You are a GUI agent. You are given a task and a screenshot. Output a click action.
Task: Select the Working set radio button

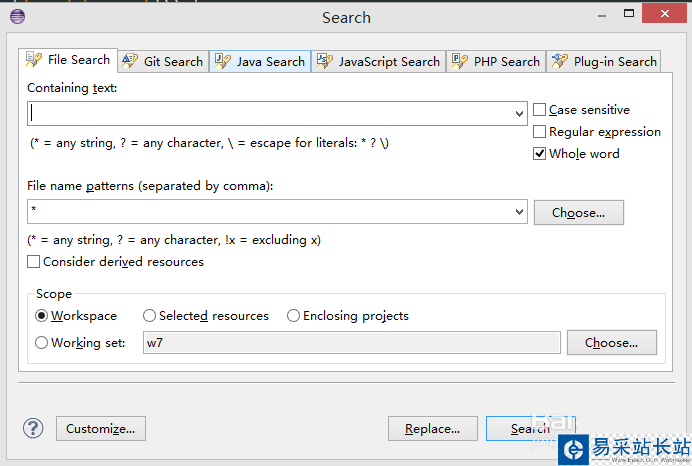42,343
